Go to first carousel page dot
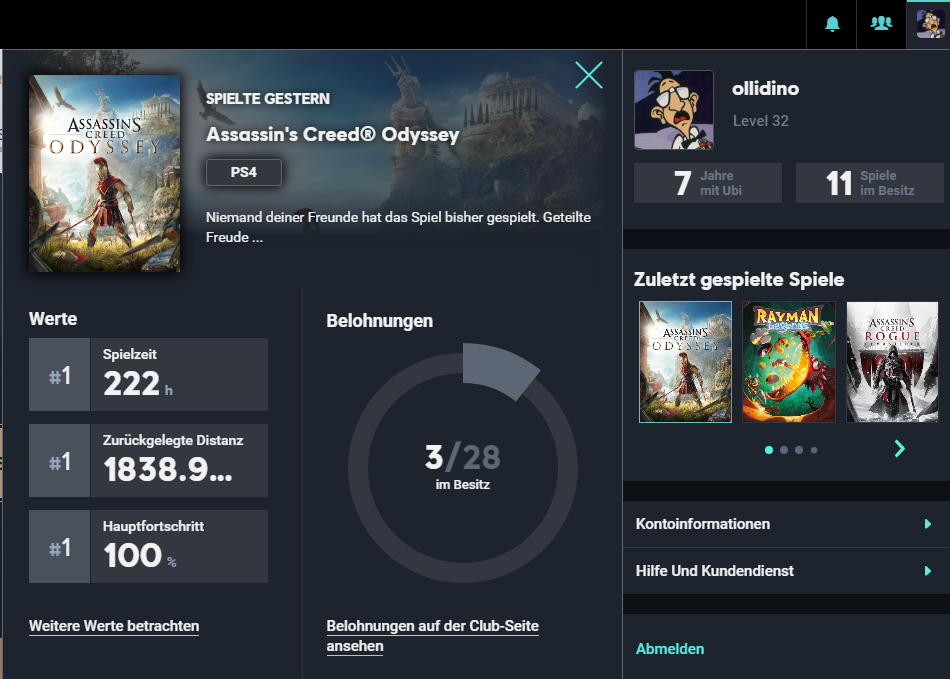950x679 pixels. point(769,450)
